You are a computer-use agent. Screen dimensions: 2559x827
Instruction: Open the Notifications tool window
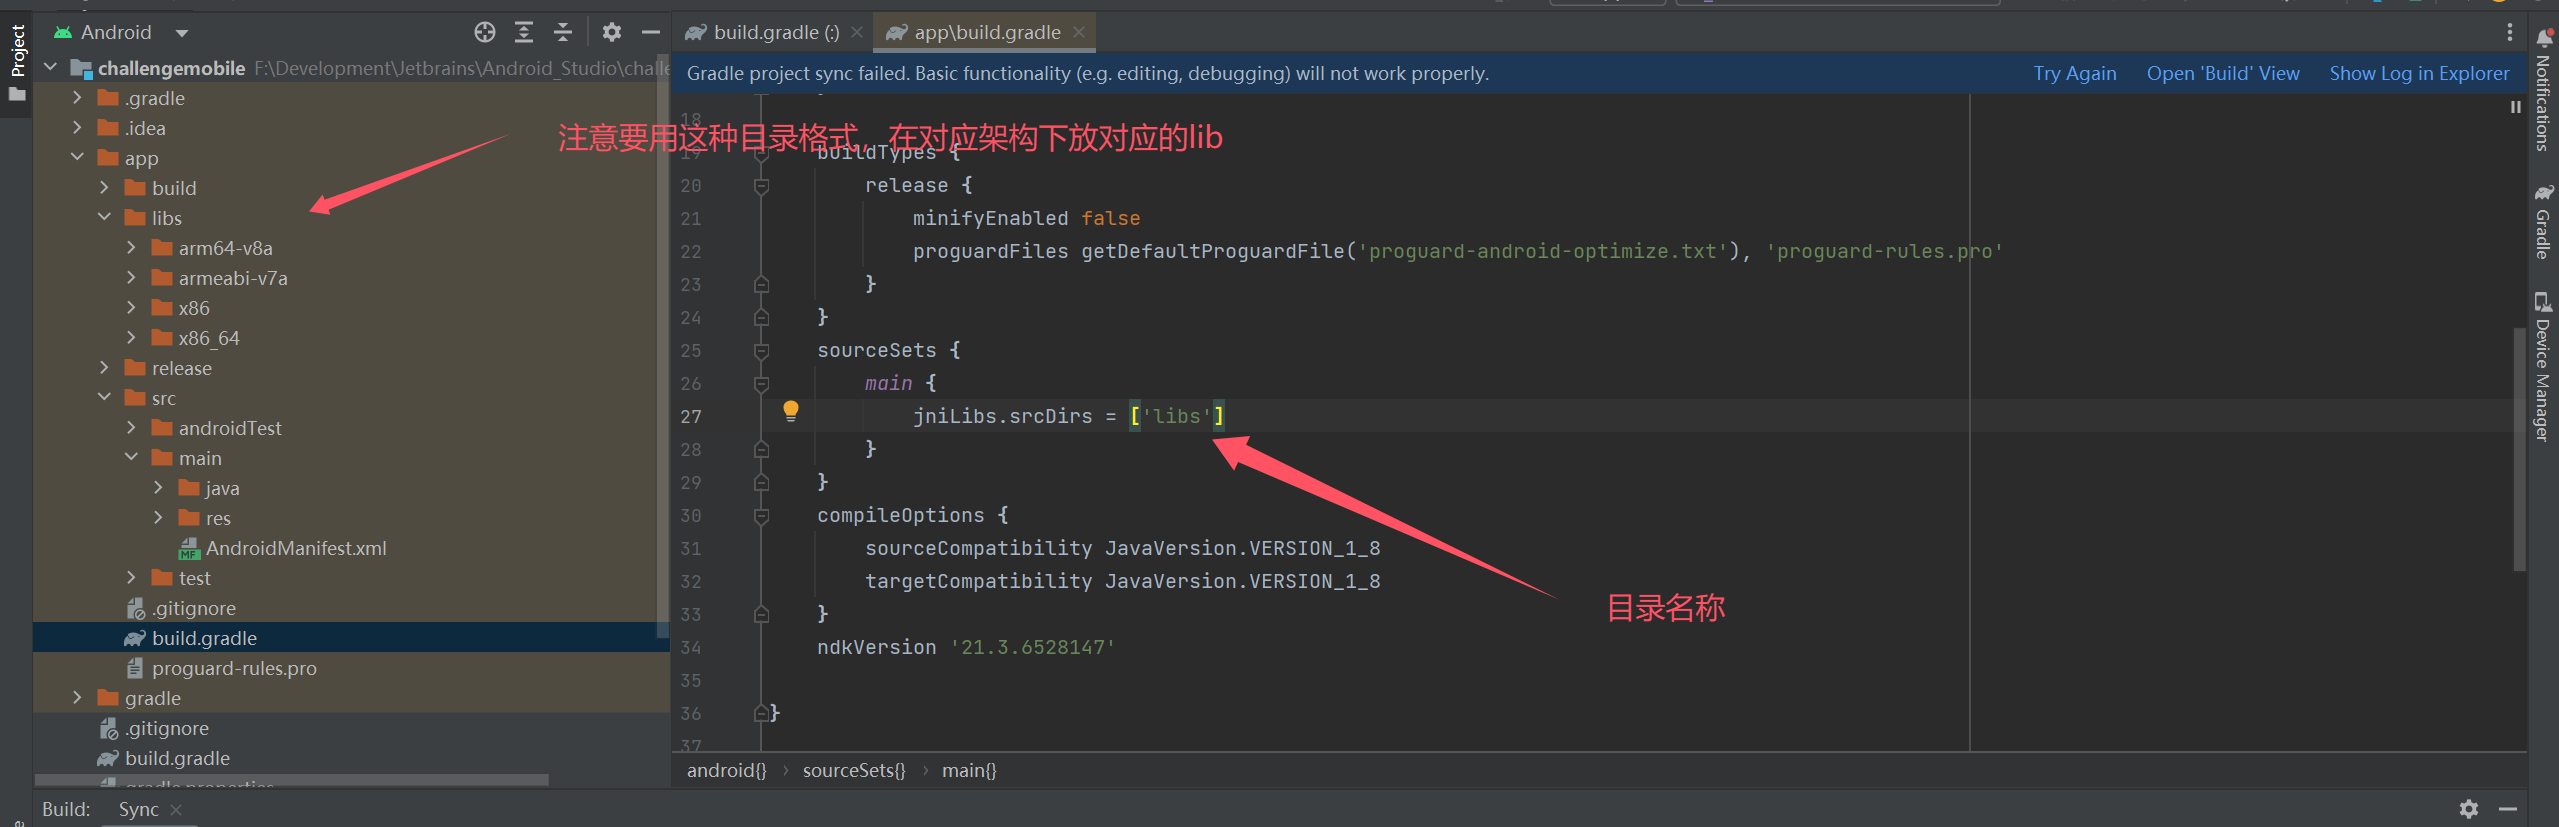tap(2544, 90)
